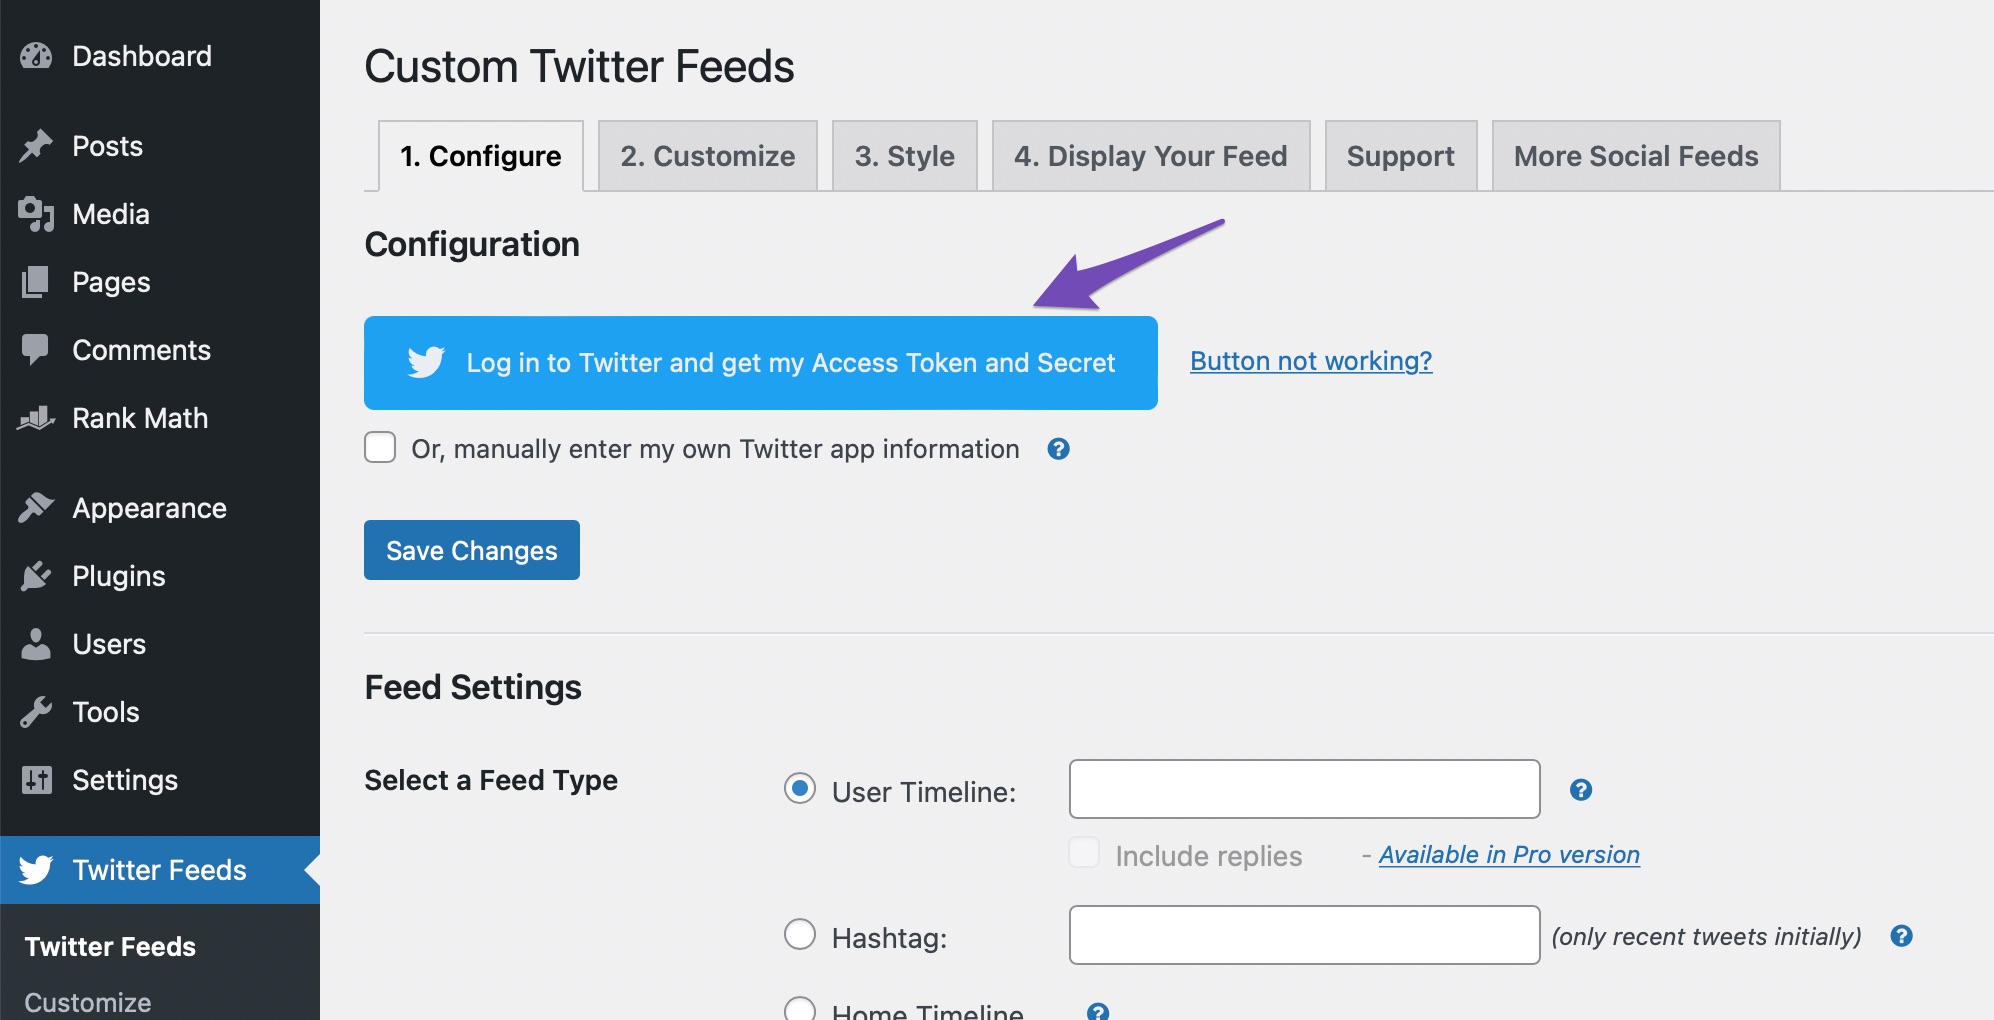Click the Custom Twitter Feeds title
The width and height of the screenshot is (1994, 1020).
[x=579, y=67]
